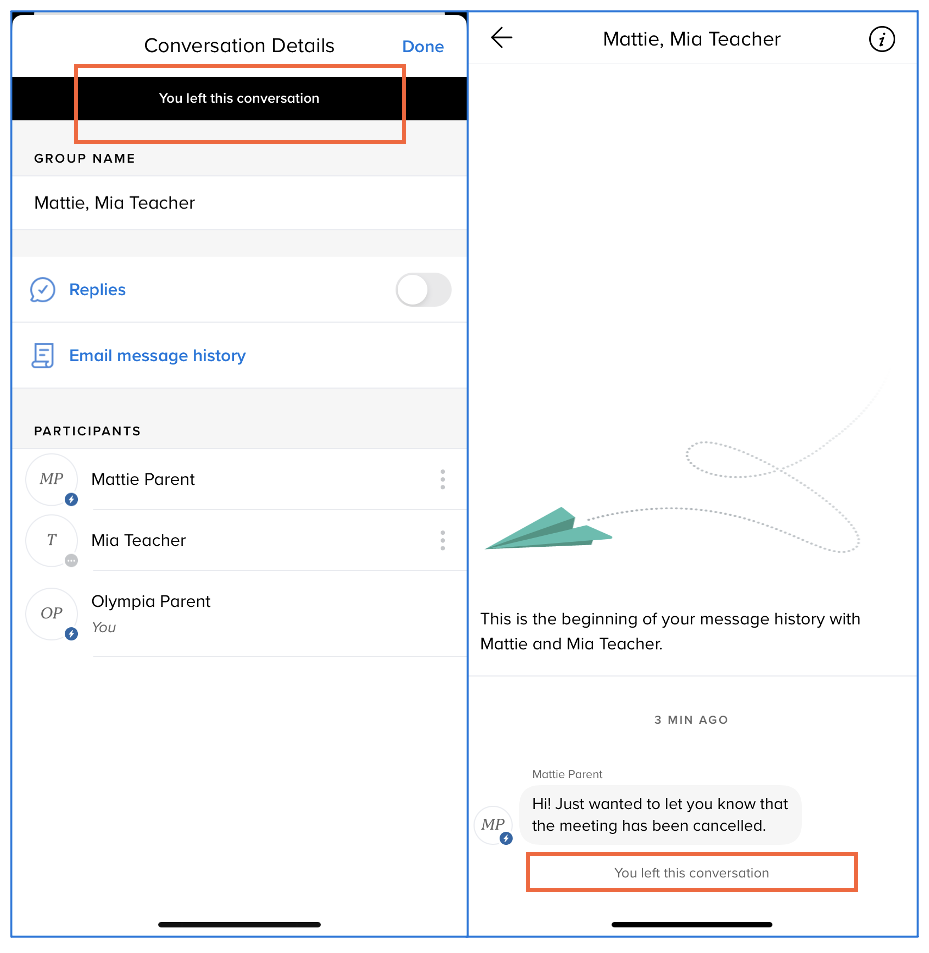Open conversation info icon

[x=881, y=39]
